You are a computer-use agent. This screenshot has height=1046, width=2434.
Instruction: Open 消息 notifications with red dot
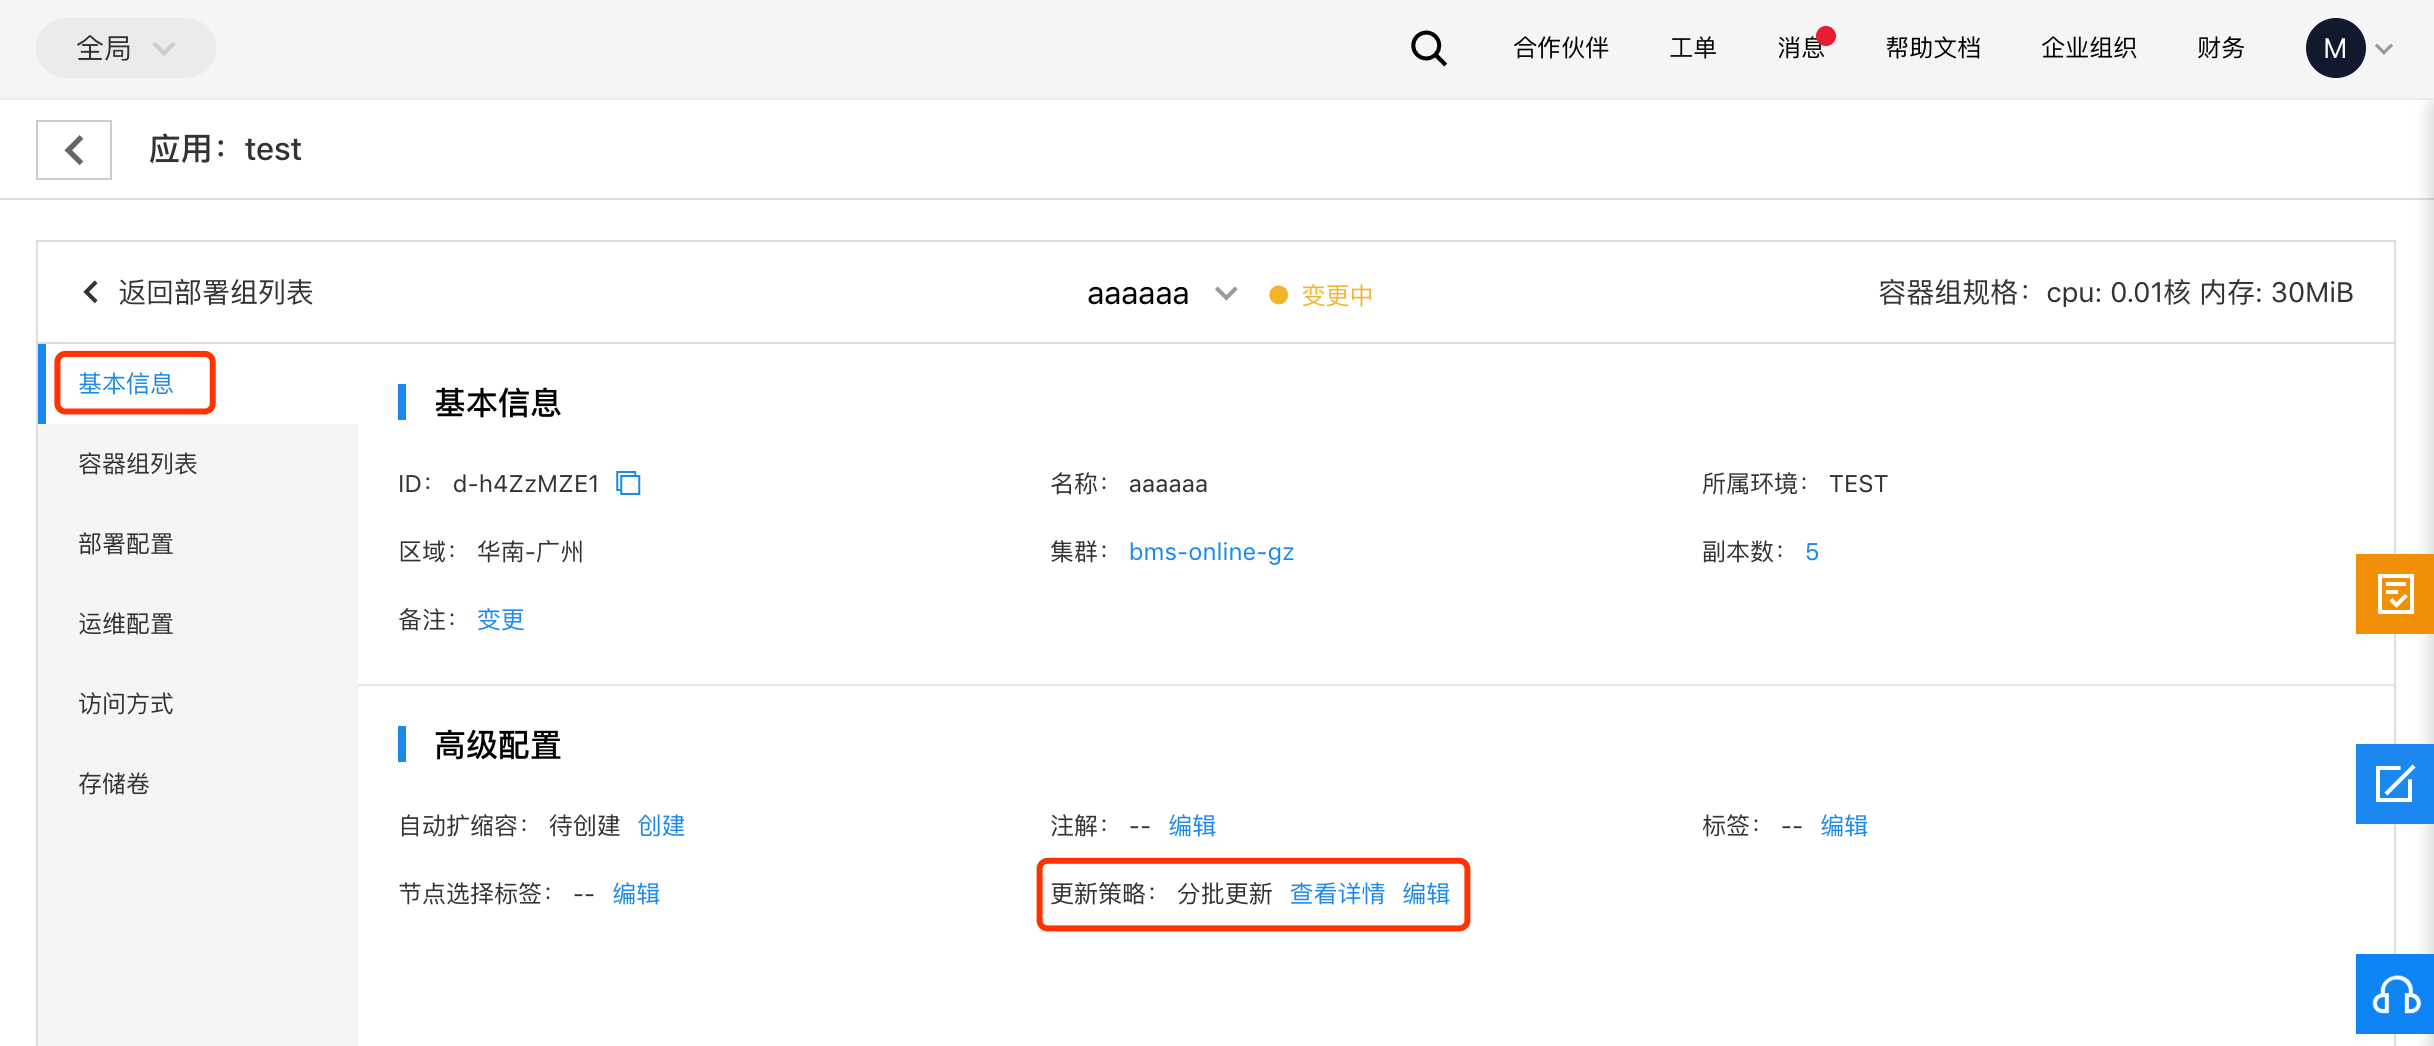pos(1801,48)
